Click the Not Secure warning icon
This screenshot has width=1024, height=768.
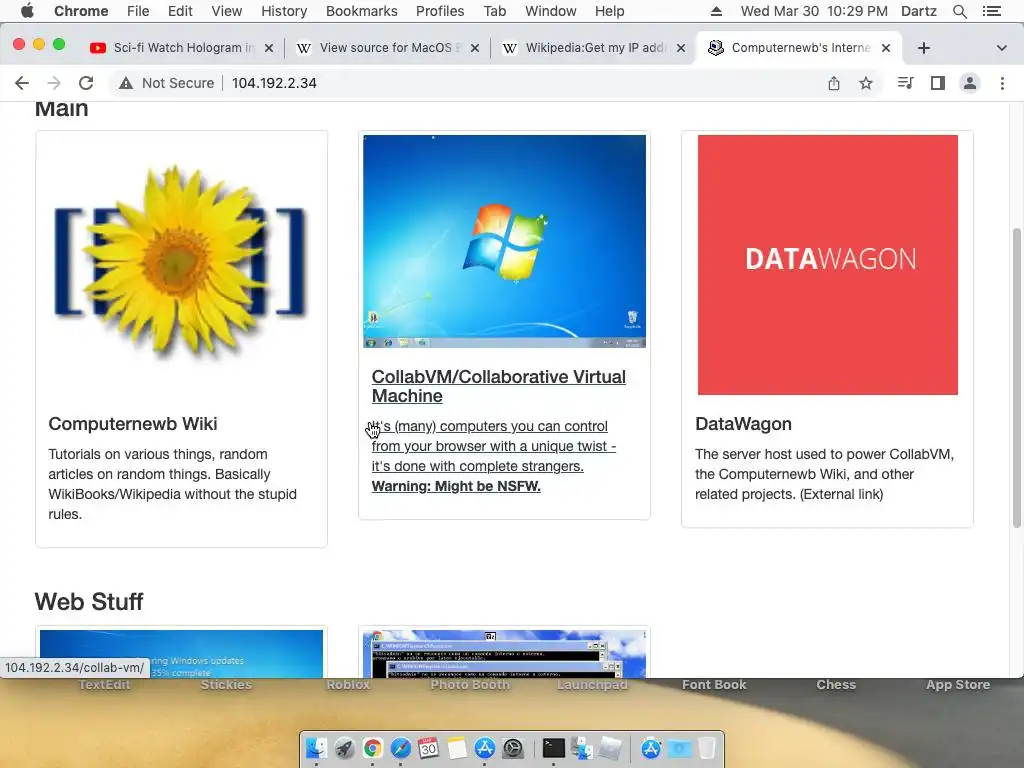coord(125,83)
